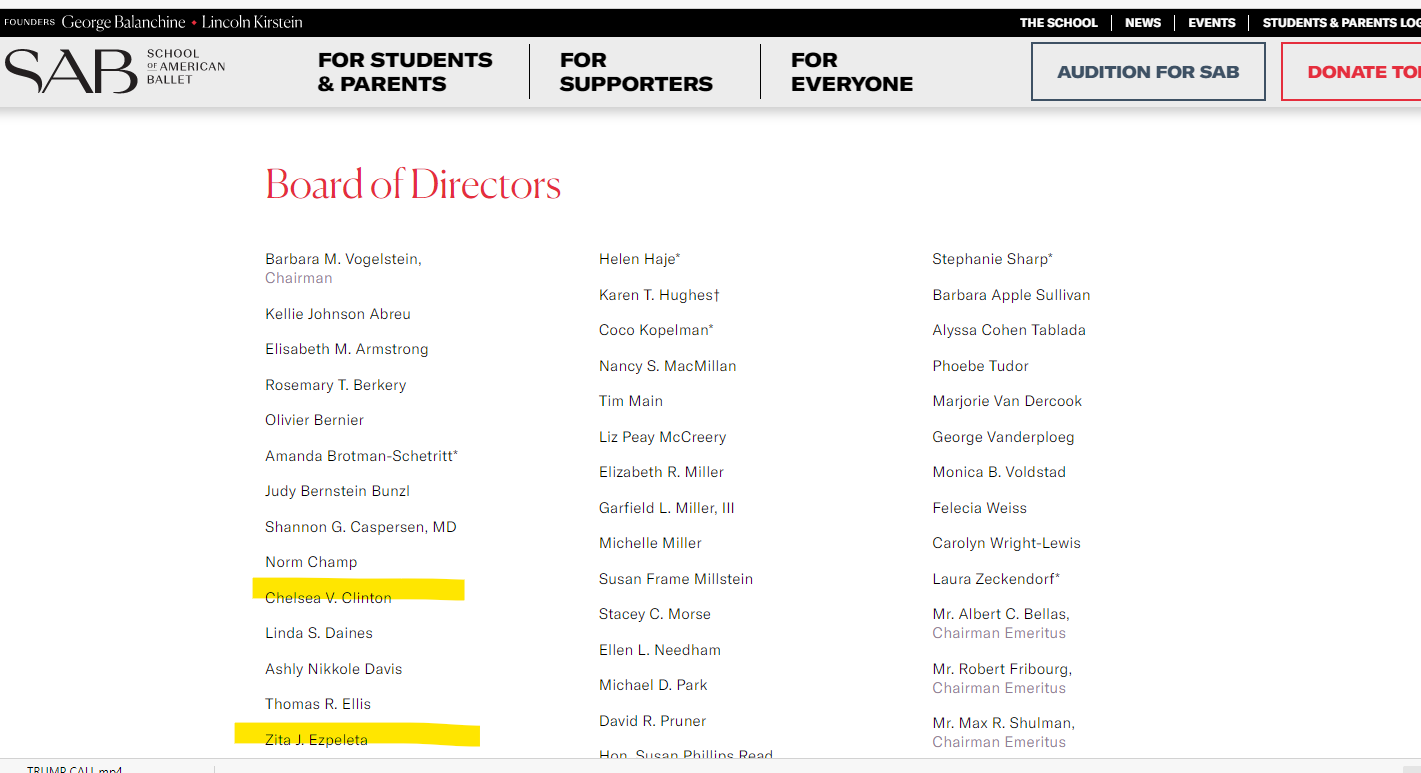Select the name Thomas R. Ellis
The width and height of the screenshot is (1421, 773).
[318, 704]
